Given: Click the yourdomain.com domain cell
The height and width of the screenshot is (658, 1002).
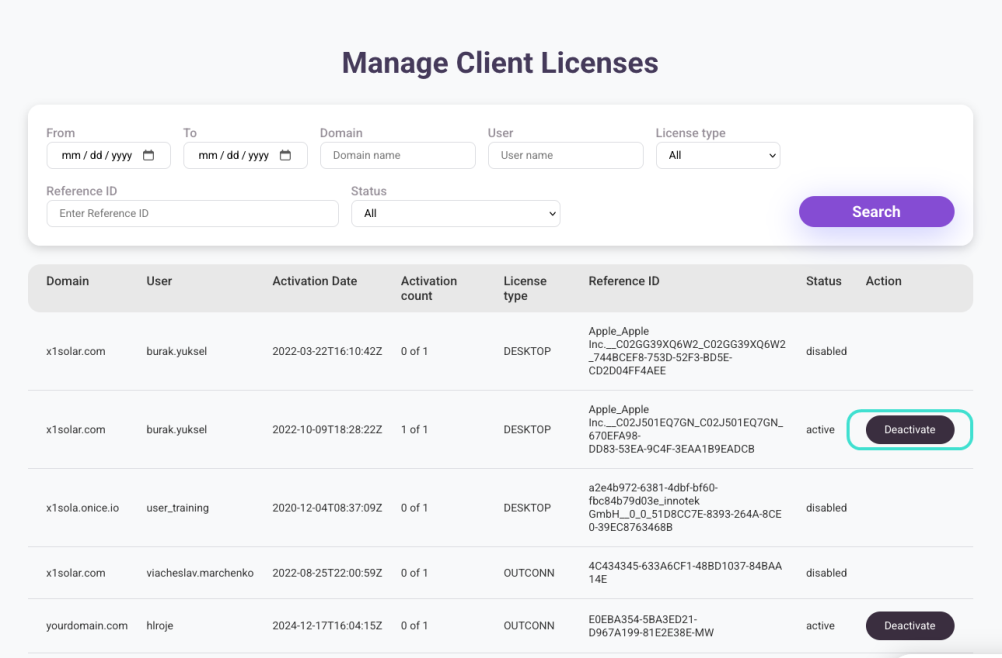Looking at the screenshot, I should [x=87, y=626].
